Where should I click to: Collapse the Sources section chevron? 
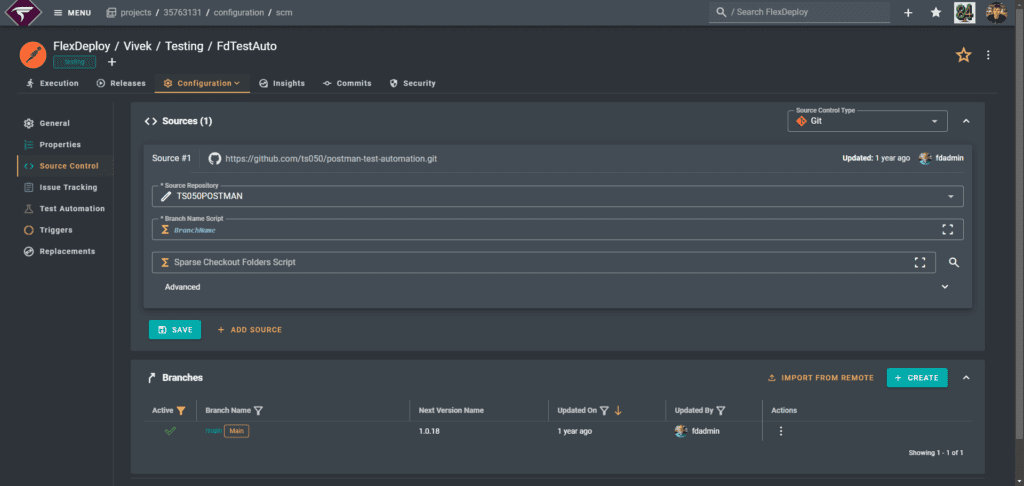pos(966,122)
